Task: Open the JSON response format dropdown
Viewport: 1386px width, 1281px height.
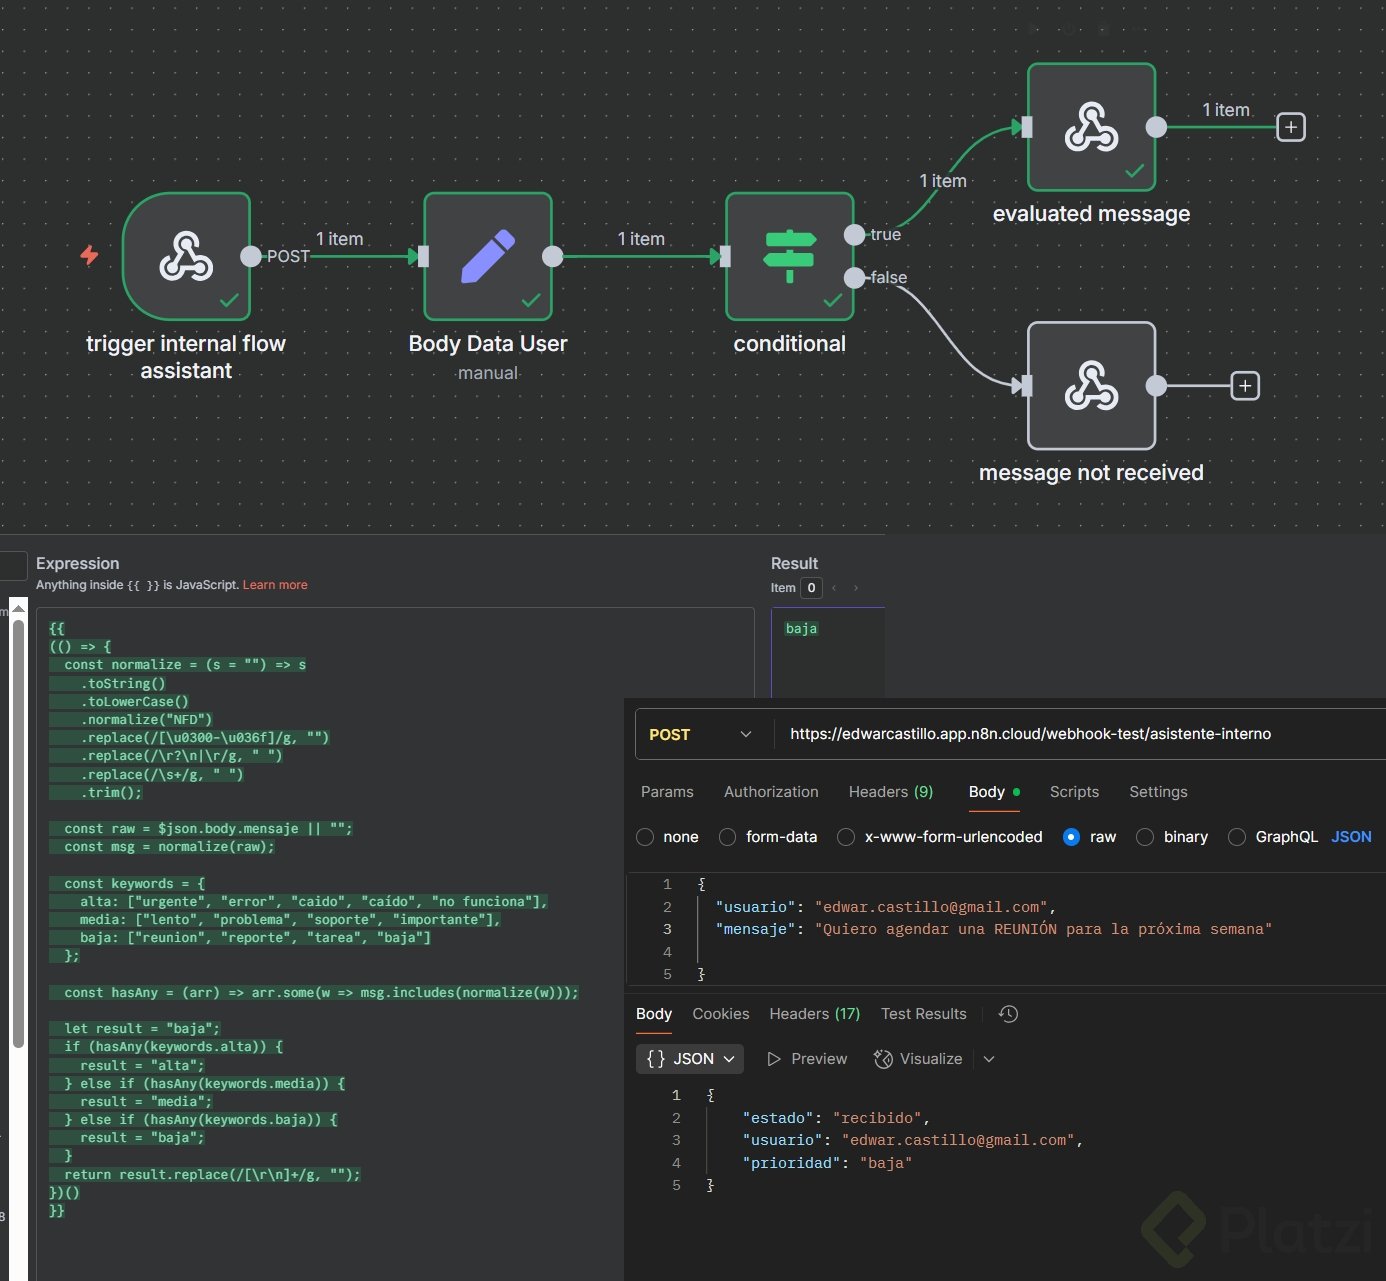Action: (690, 1059)
